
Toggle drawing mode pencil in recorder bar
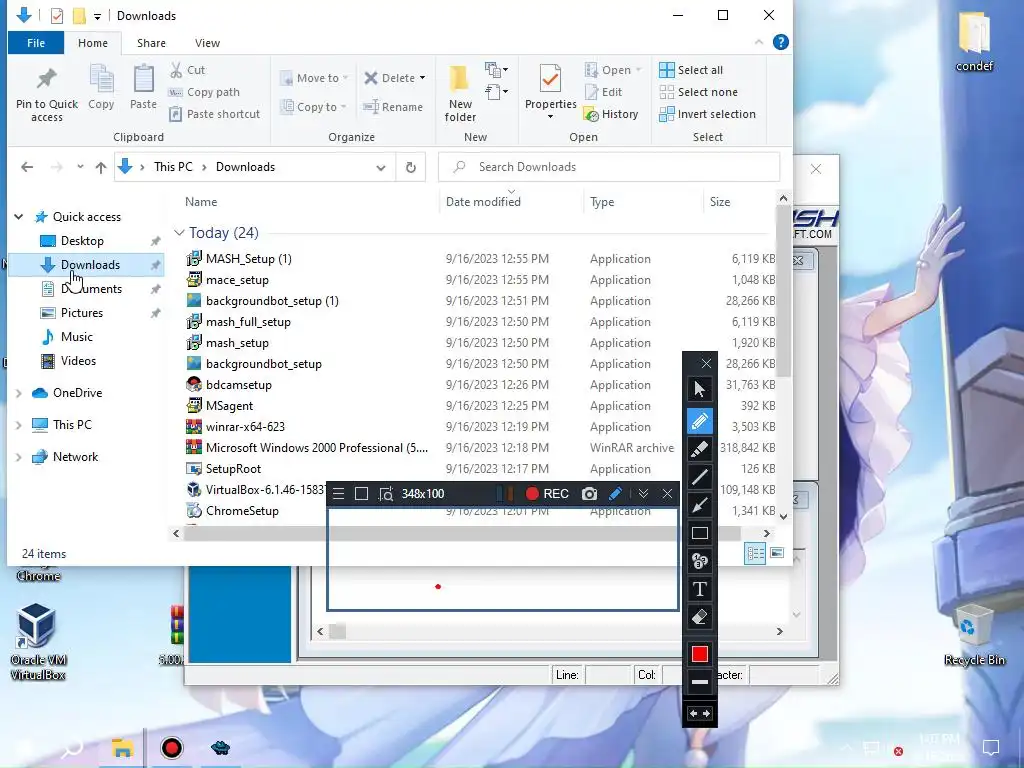[x=615, y=494]
